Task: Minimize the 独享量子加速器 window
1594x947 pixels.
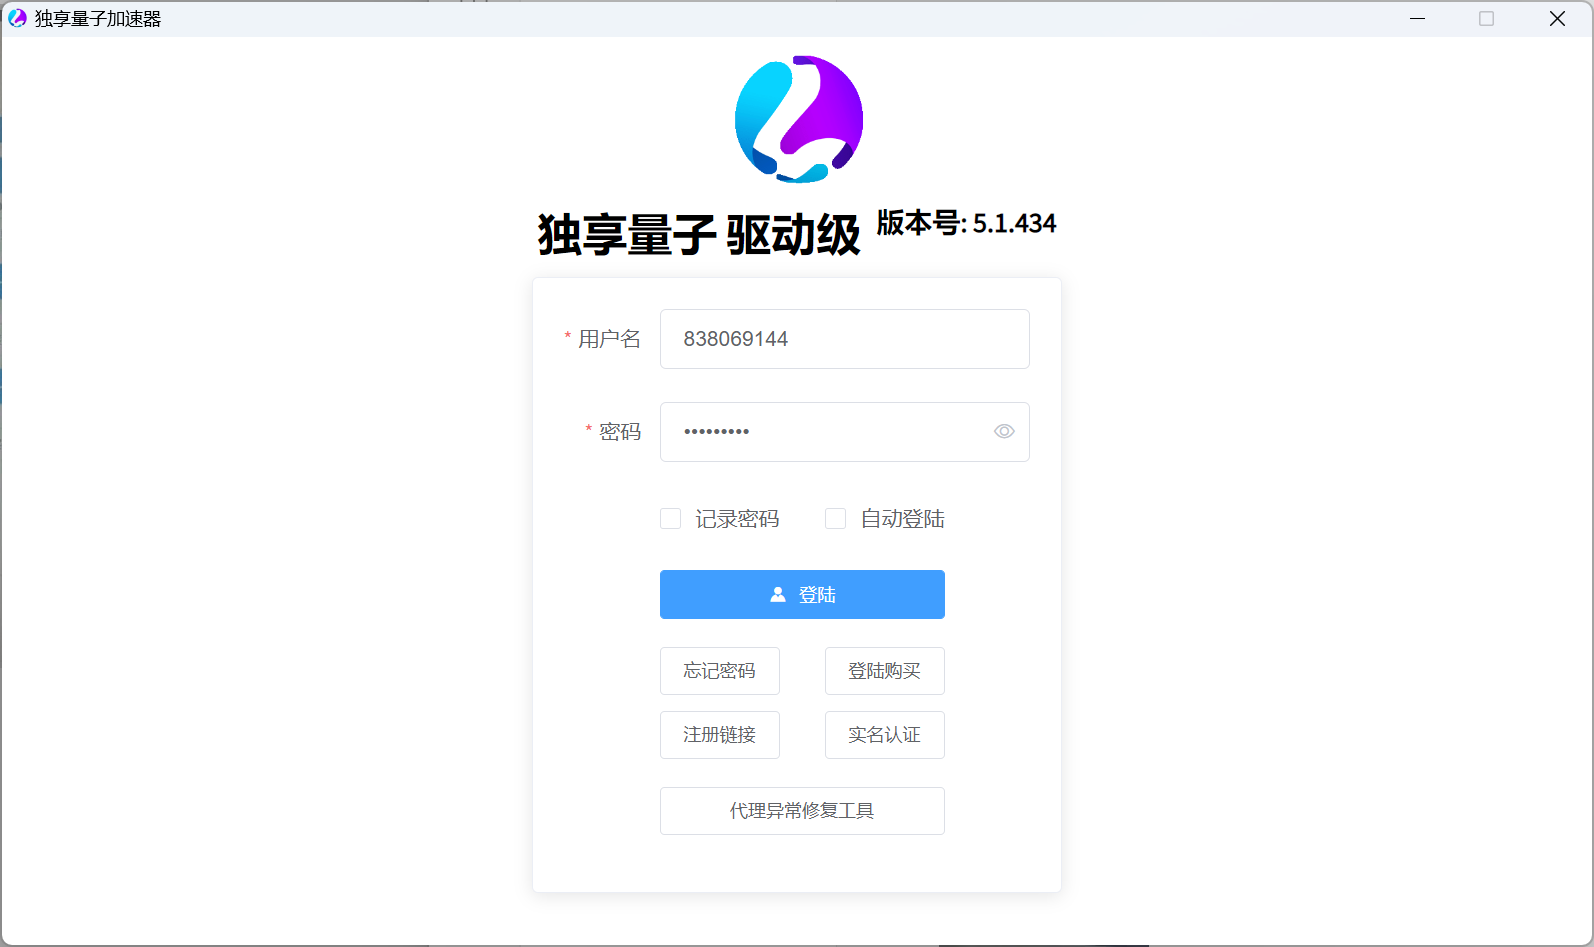Action: pyautogui.click(x=1417, y=18)
